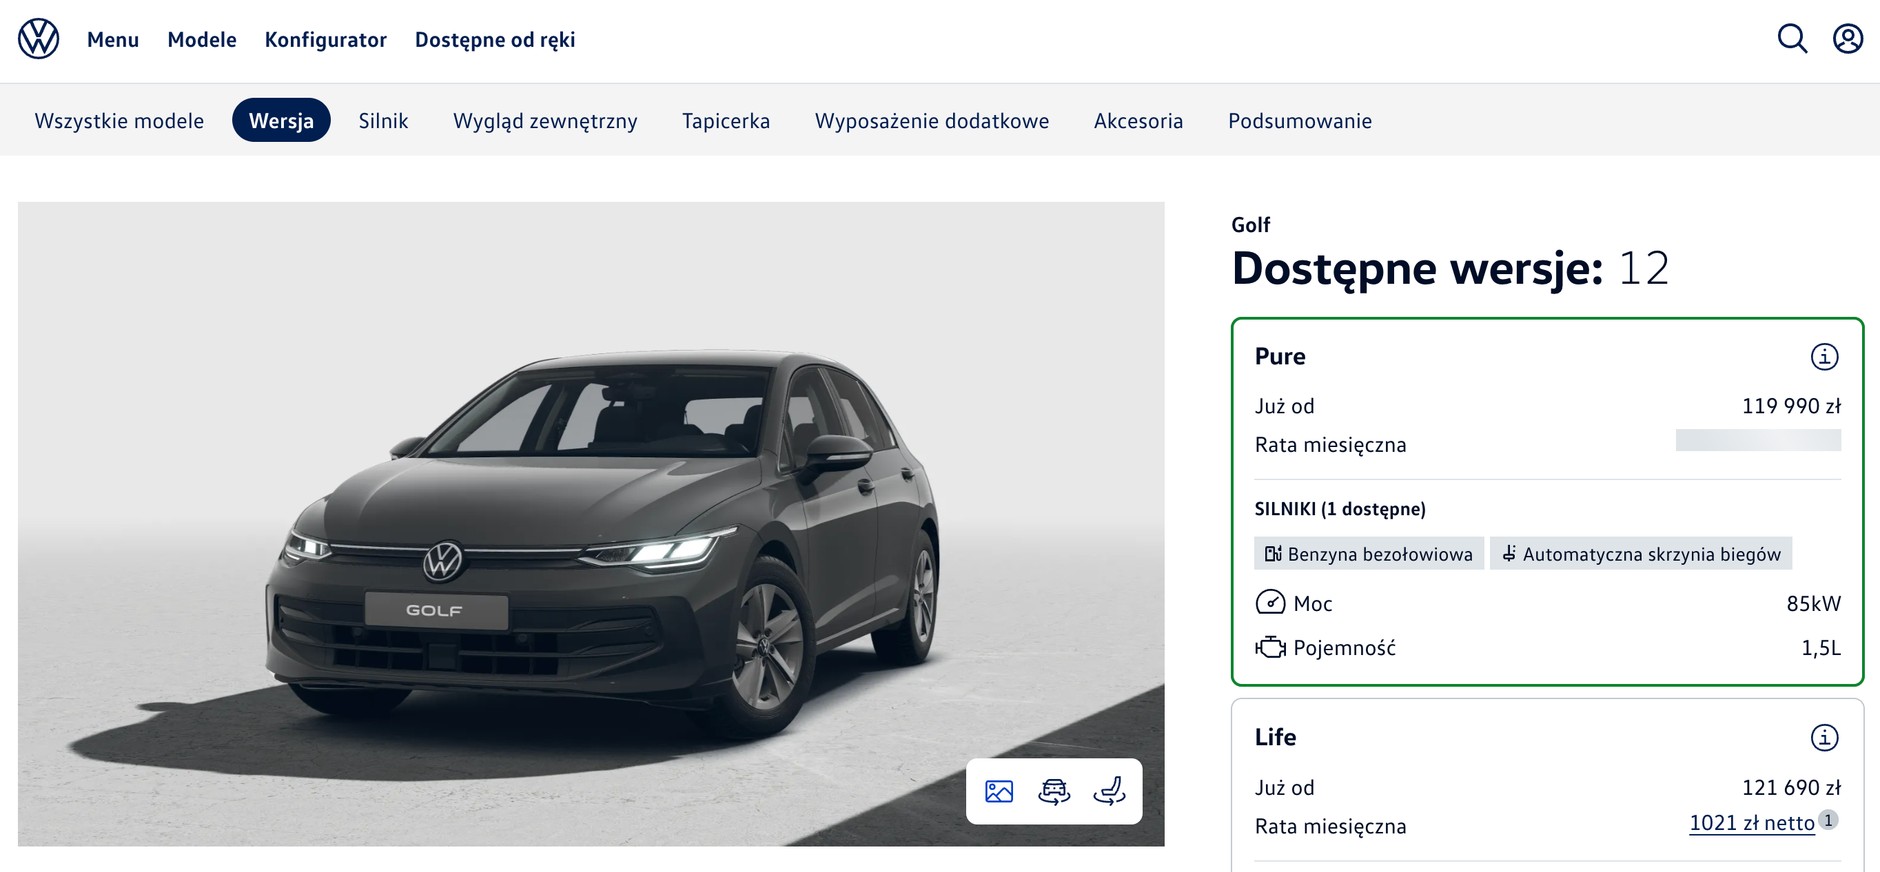Switch to the Tapicerka step
Screen dimensions: 1880x872
(x=726, y=121)
